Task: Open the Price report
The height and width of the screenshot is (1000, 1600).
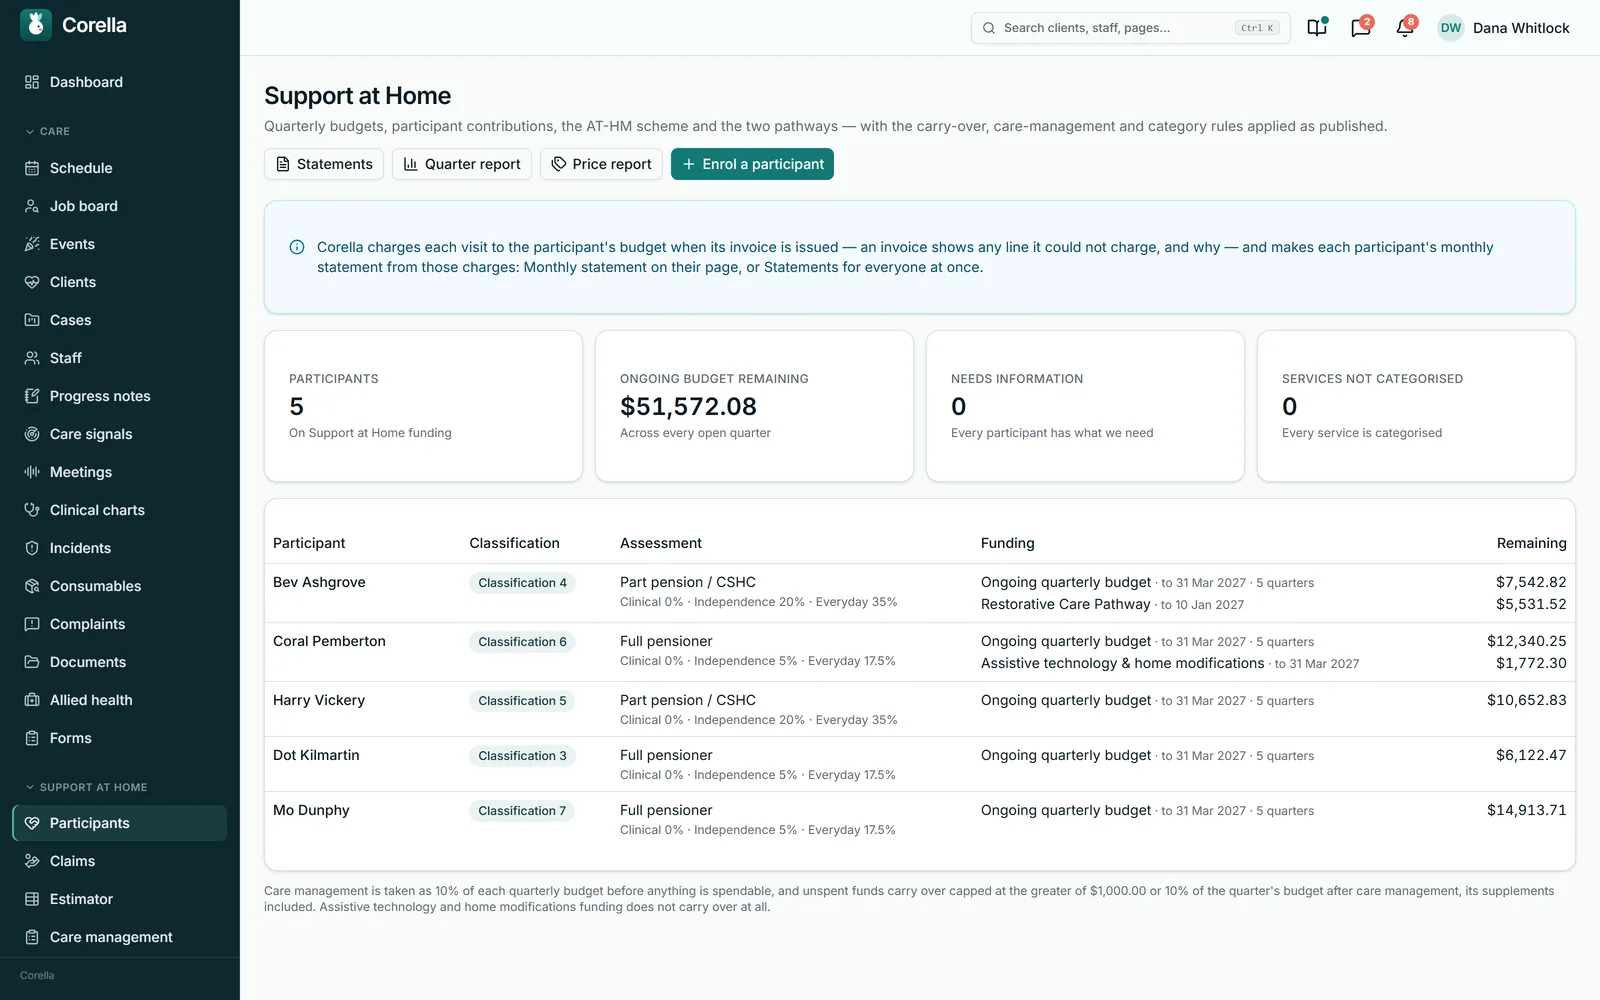Action: 601,164
